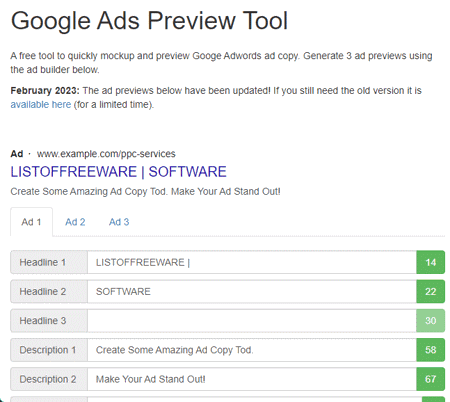Switch to the Ad 2 tab
Screen dimensions: 450x402
click(75, 222)
